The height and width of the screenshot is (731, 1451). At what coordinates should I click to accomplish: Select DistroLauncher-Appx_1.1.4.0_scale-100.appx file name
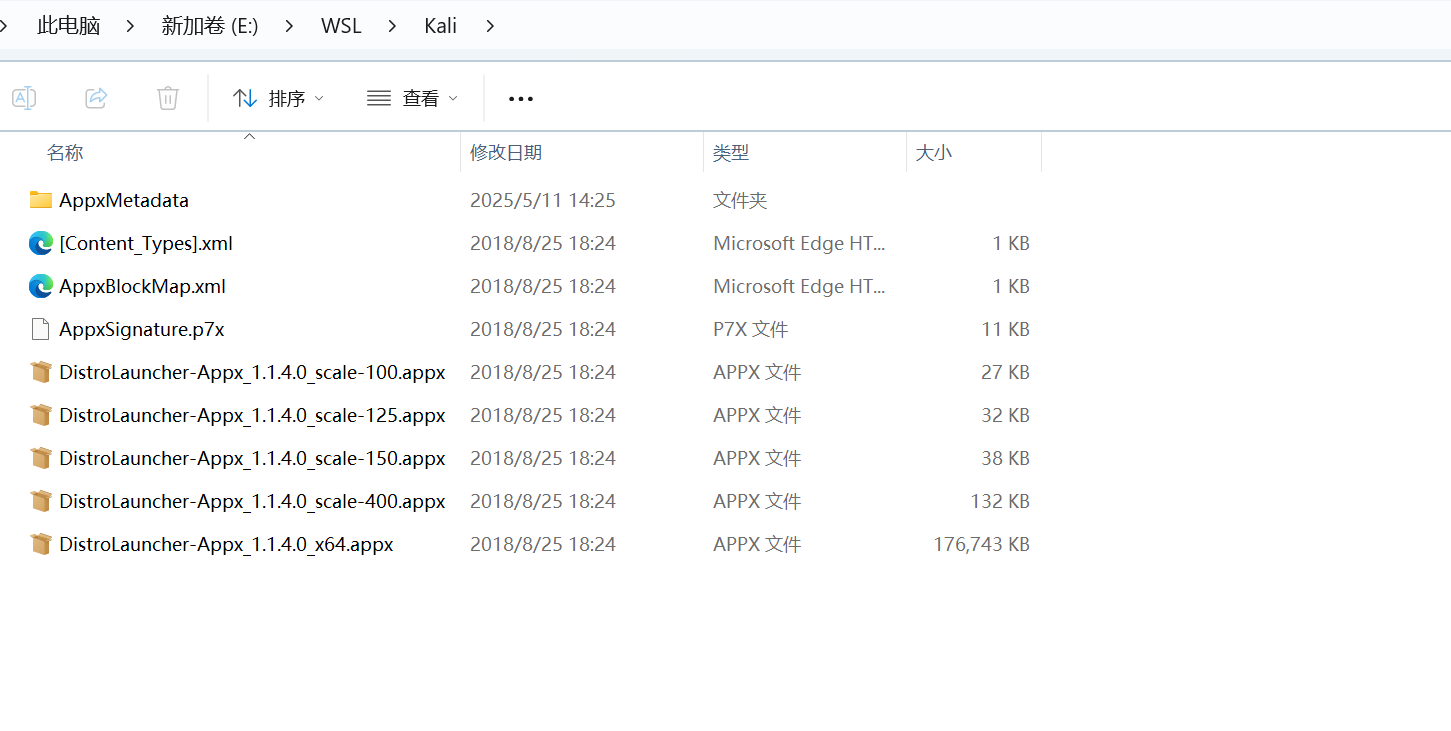click(252, 372)
